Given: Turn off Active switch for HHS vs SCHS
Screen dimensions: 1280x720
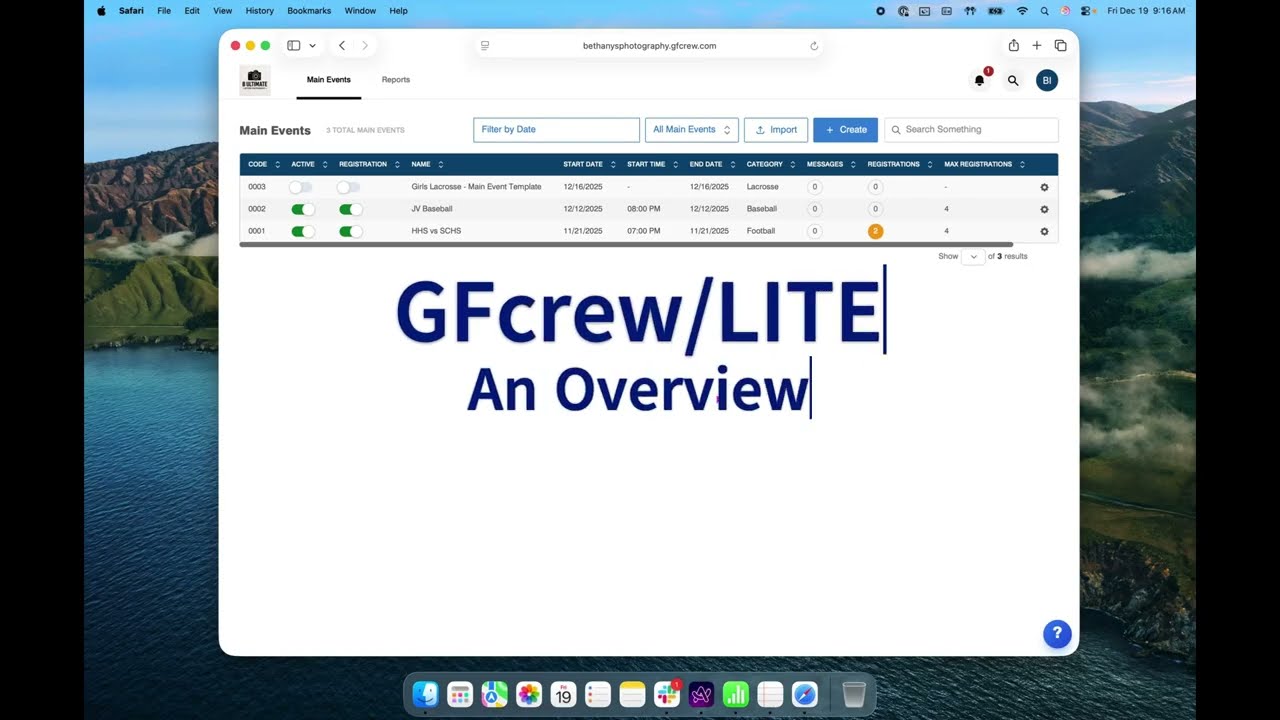Looking at the screenshot, I should [x=303, y=231].
